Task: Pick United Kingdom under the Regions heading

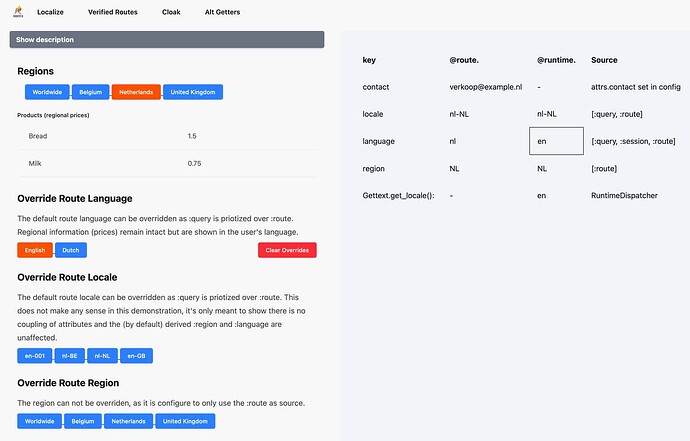Action: pyautogui.click(x=193, y=92)
